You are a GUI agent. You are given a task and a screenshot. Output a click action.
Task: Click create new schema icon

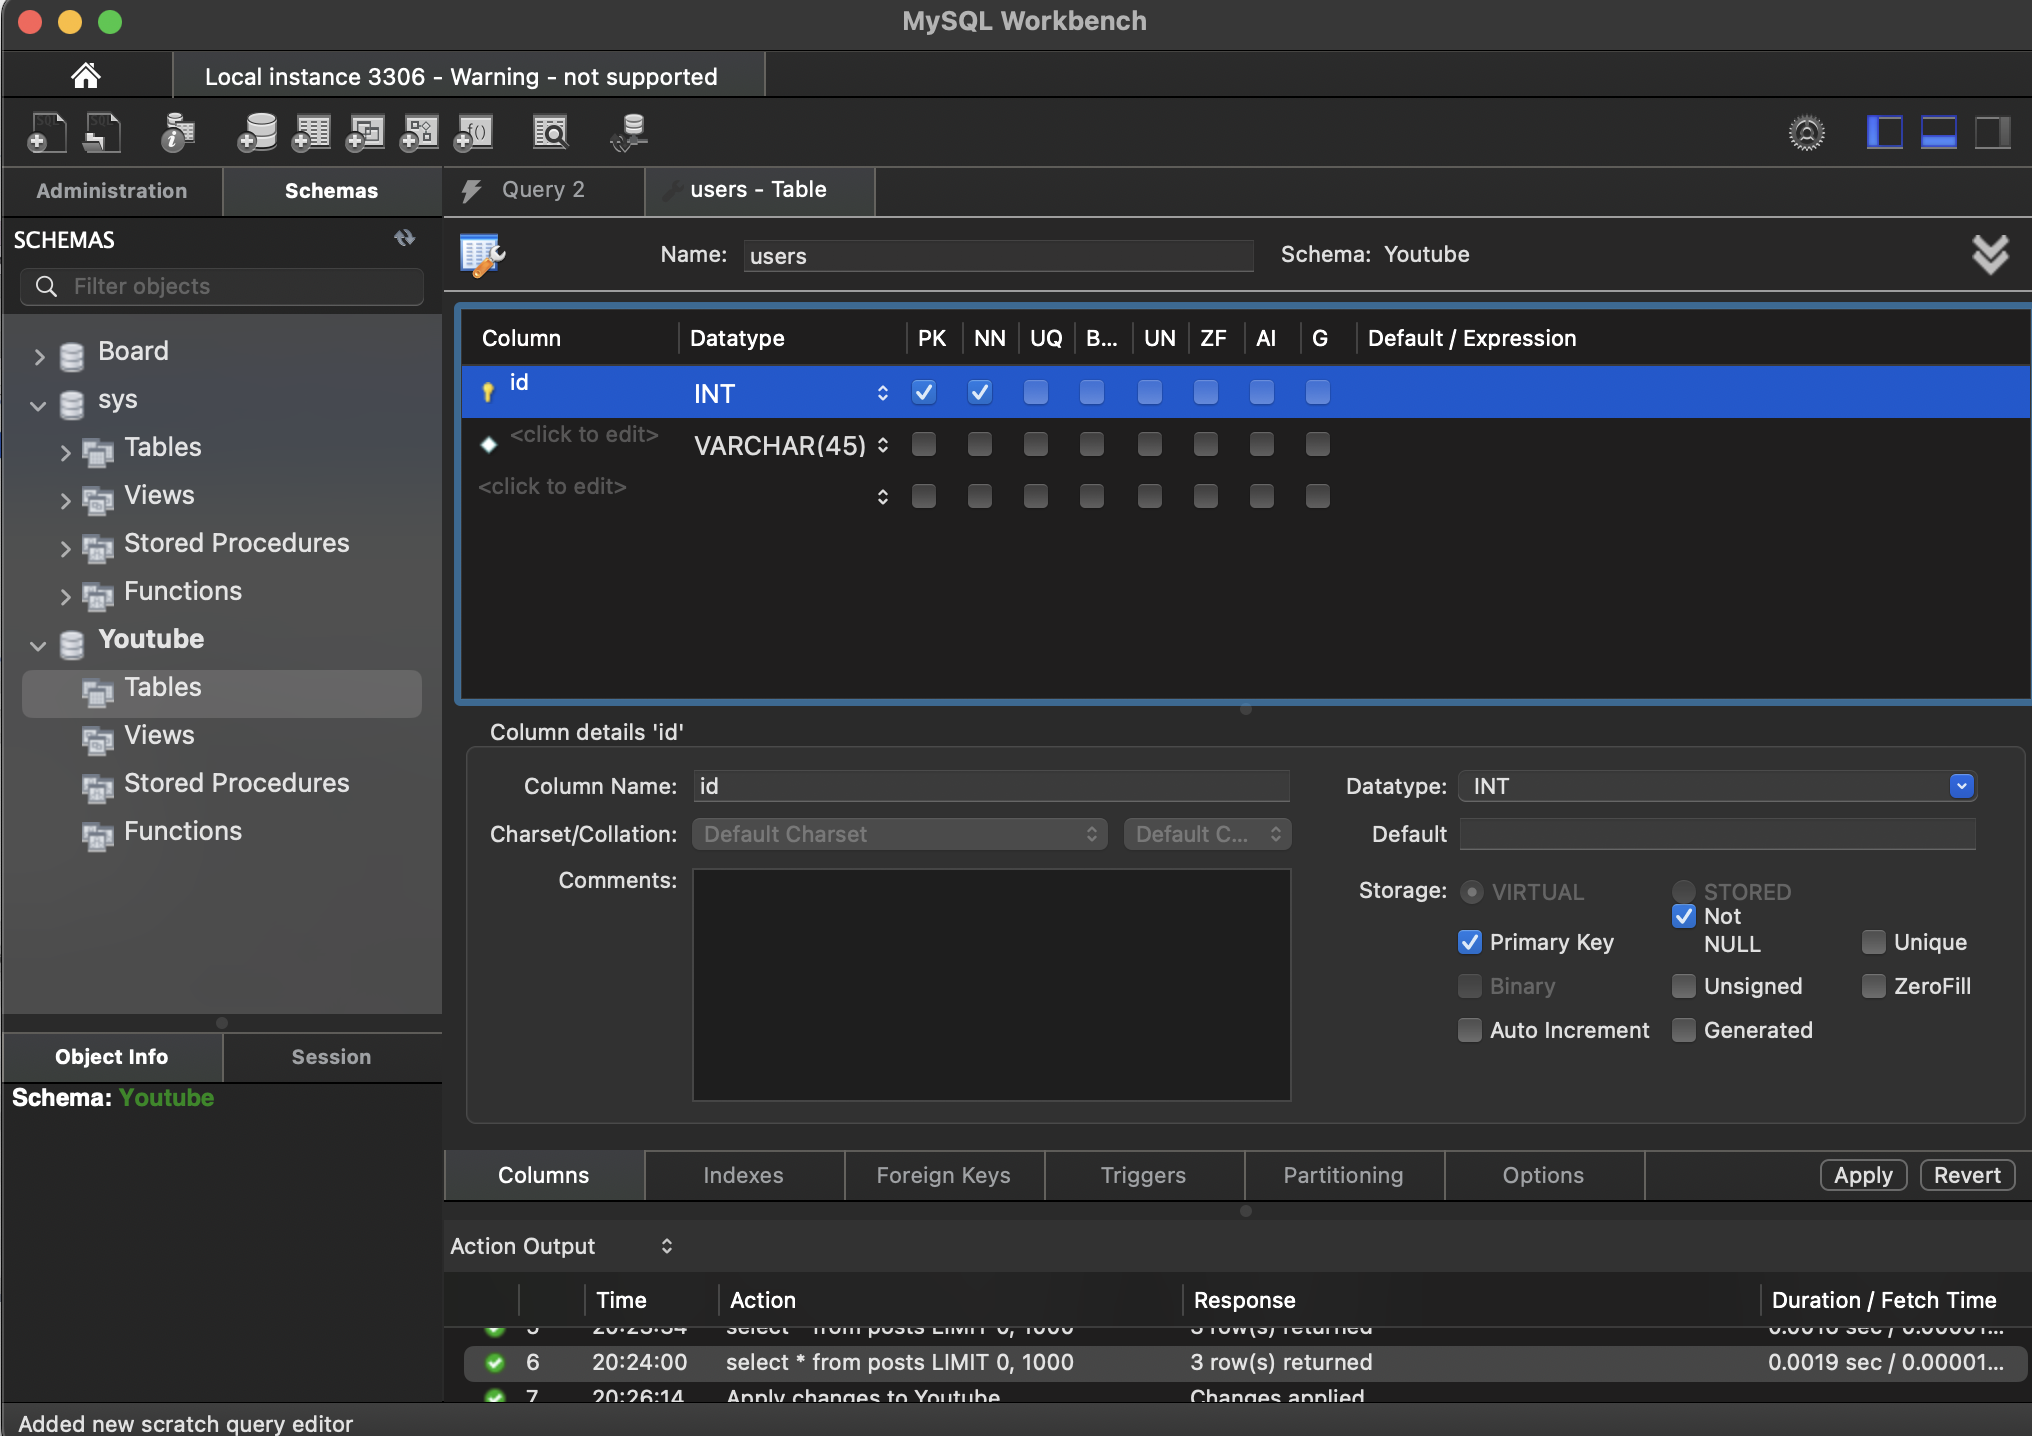257,133
